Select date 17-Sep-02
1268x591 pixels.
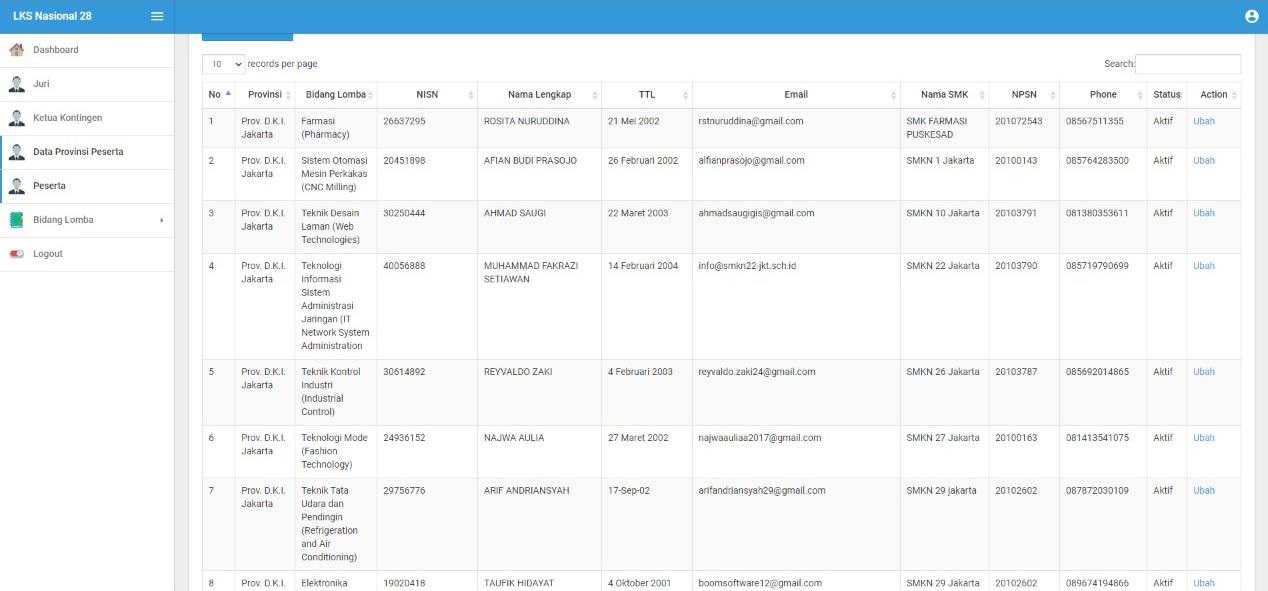click(629, 491)
